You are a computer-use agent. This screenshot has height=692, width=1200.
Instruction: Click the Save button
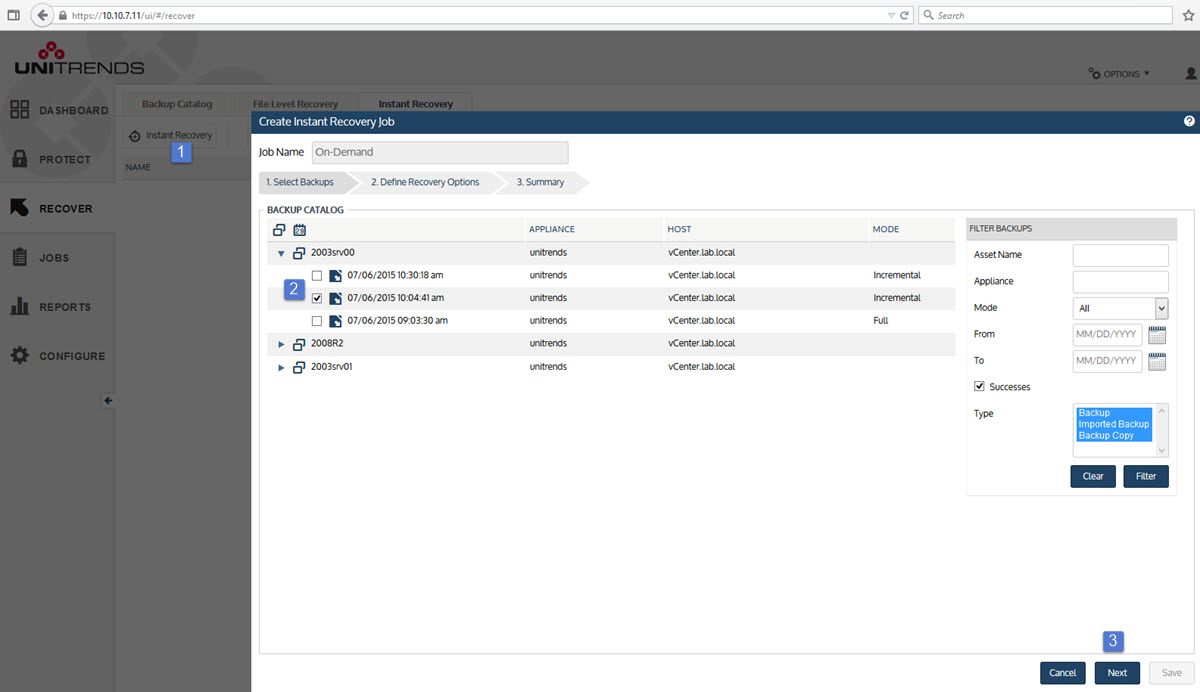click(x=1171, y=673)
